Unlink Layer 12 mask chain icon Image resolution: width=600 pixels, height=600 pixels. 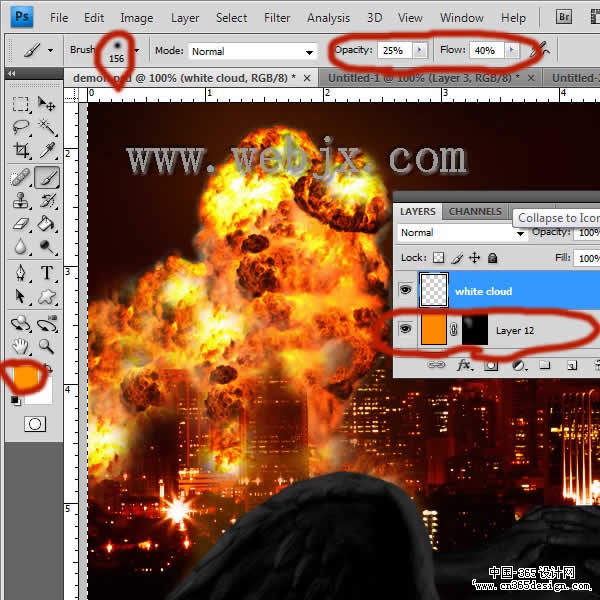tap(453, 329)
